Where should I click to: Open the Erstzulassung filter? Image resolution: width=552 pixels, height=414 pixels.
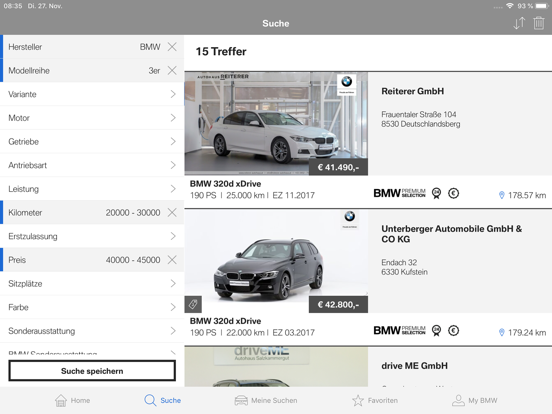coord(92,236)
